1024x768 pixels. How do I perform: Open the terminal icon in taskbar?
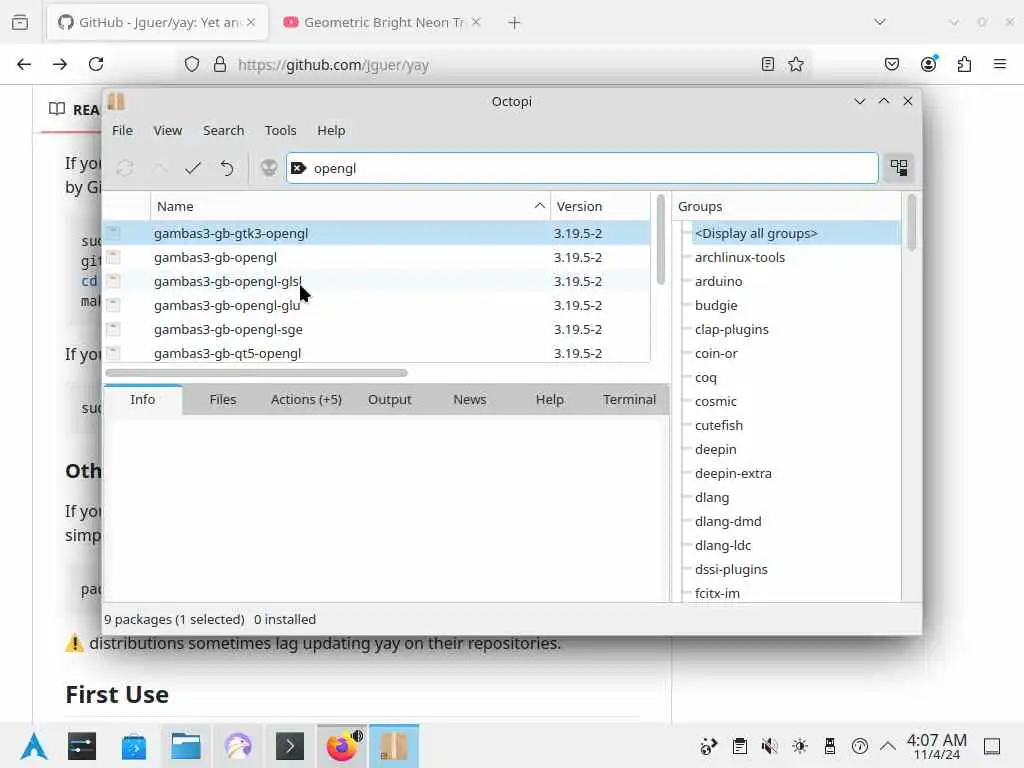tap(290, 746)
